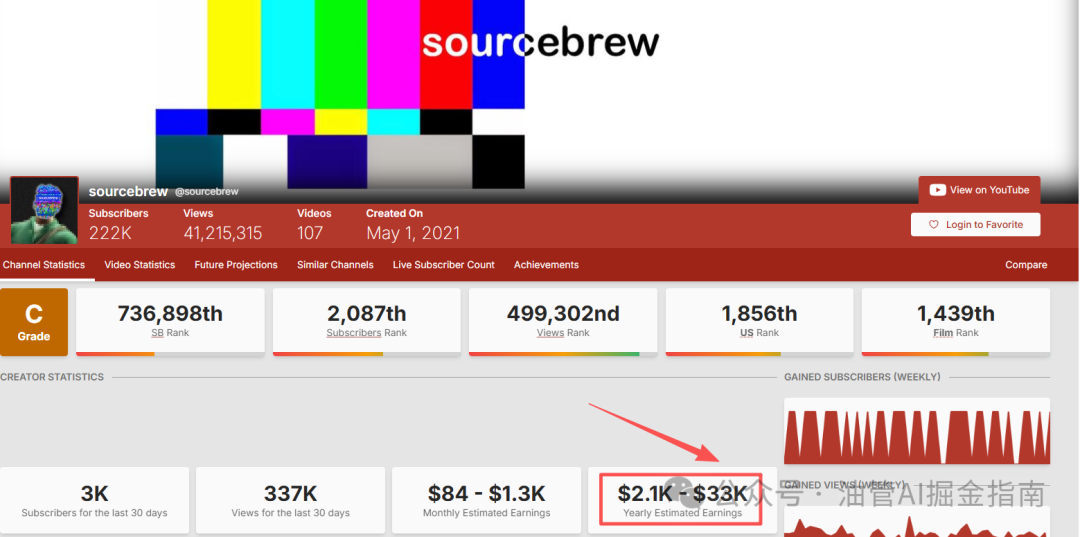Screen dimensions: 1080x537
Task: Click the 222K subscribers value
Action: pyautogui.click(x=110, y=233)
